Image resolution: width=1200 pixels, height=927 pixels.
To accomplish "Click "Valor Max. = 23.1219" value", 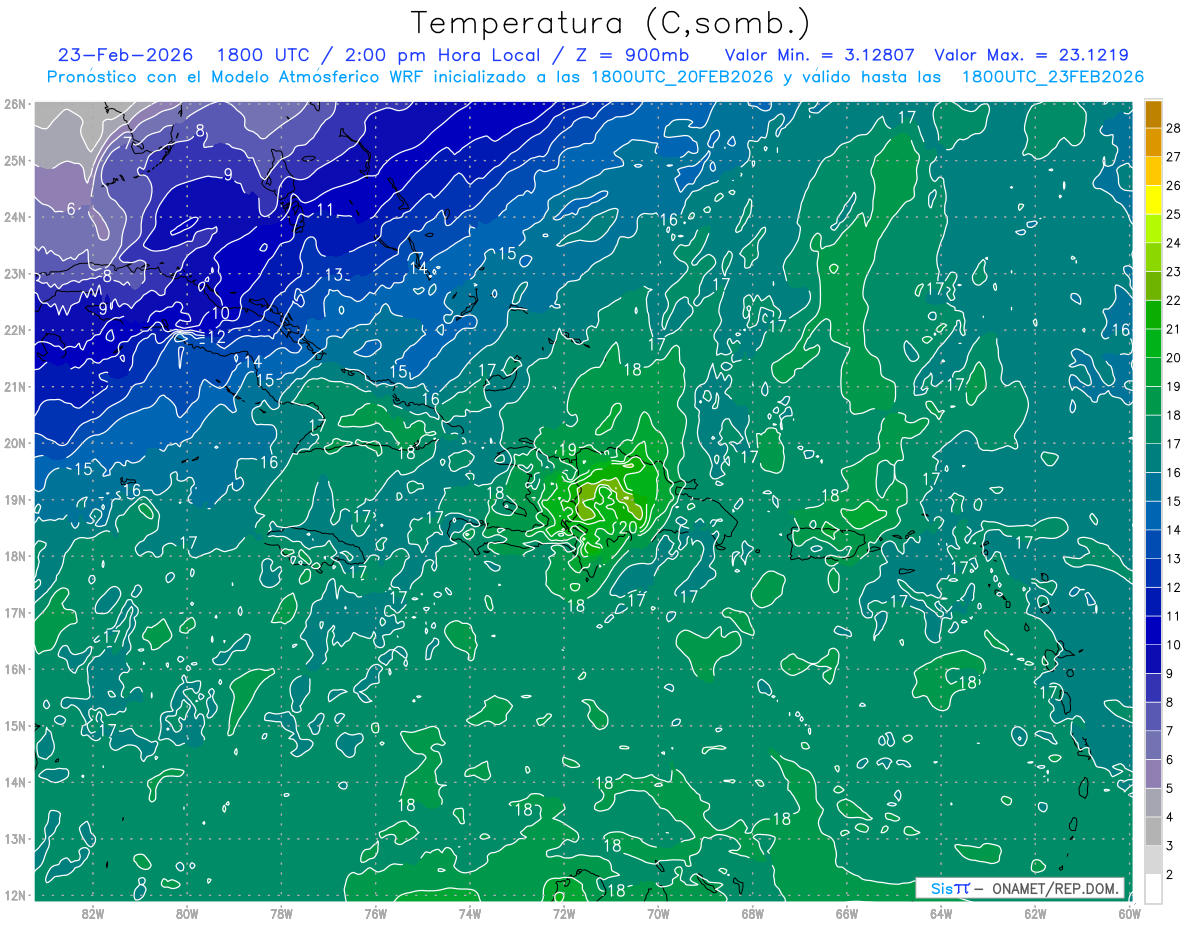I will tap(1031, 55).
